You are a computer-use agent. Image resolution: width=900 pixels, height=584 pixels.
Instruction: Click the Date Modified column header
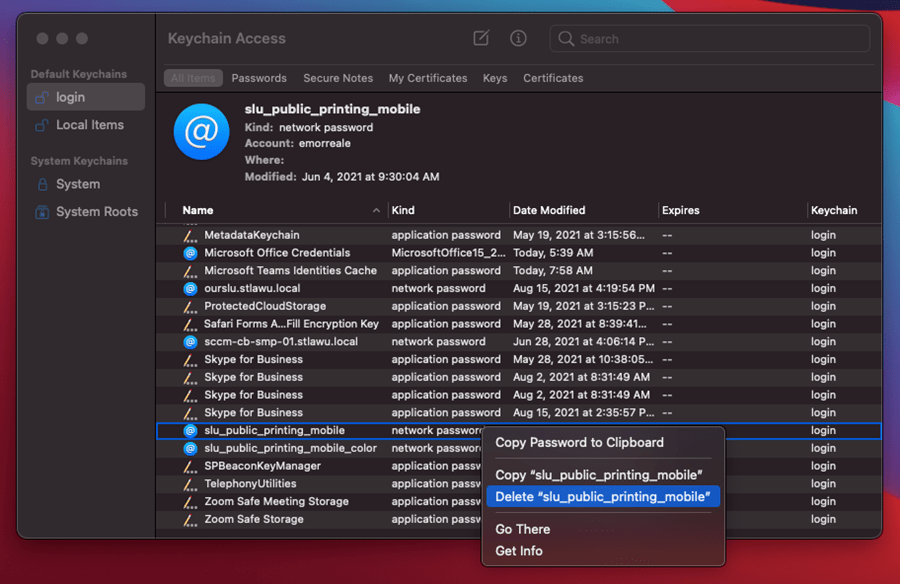(x=548, y=210)
